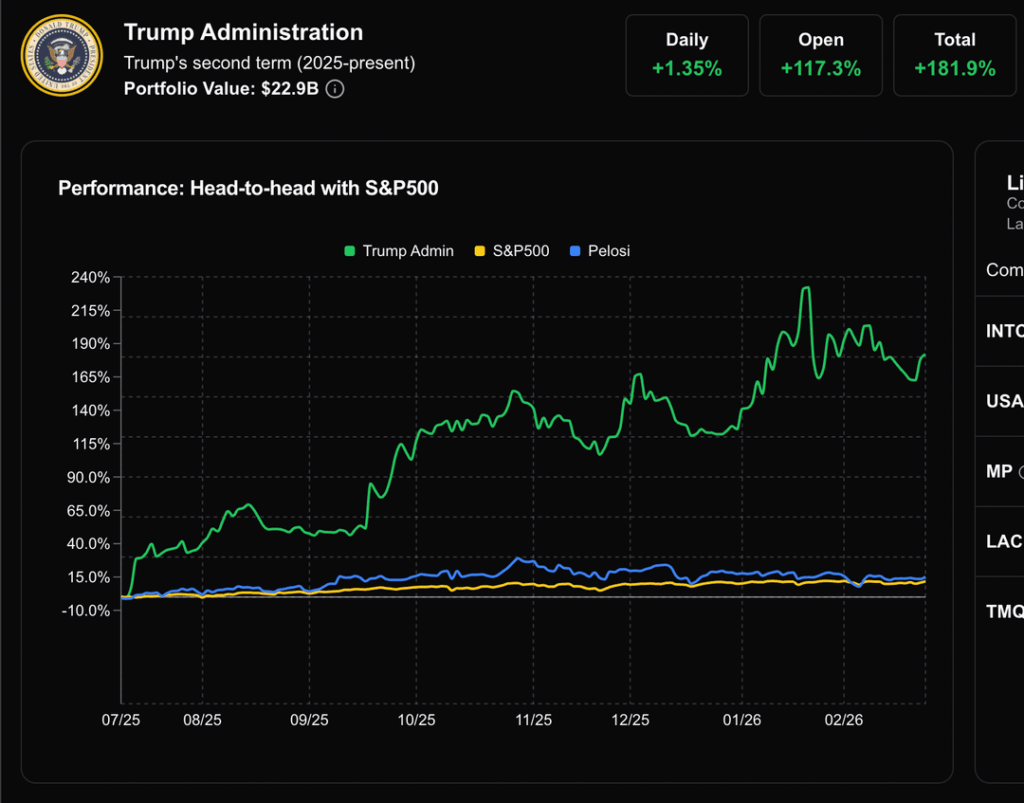Click the TMQ holding entry
This screenshot has height=803, width=1024.
tap(1002, 611)
